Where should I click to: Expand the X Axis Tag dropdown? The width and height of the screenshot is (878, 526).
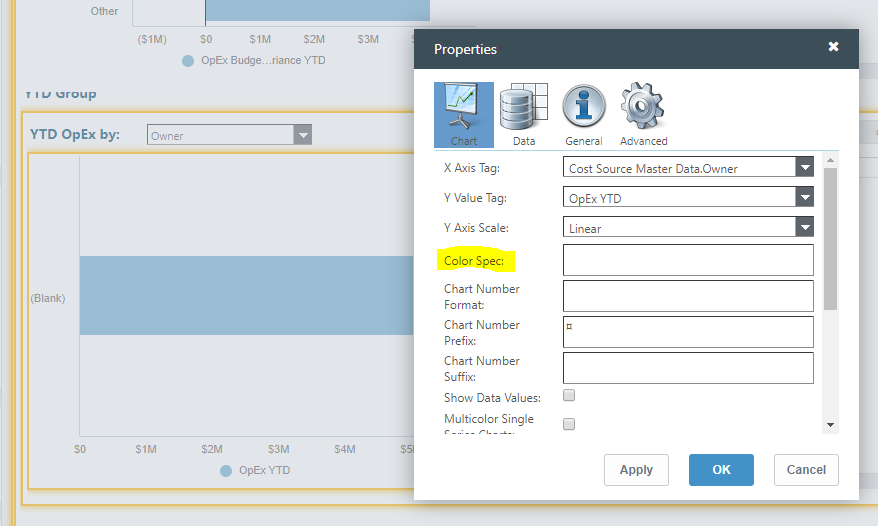[805, 167]
